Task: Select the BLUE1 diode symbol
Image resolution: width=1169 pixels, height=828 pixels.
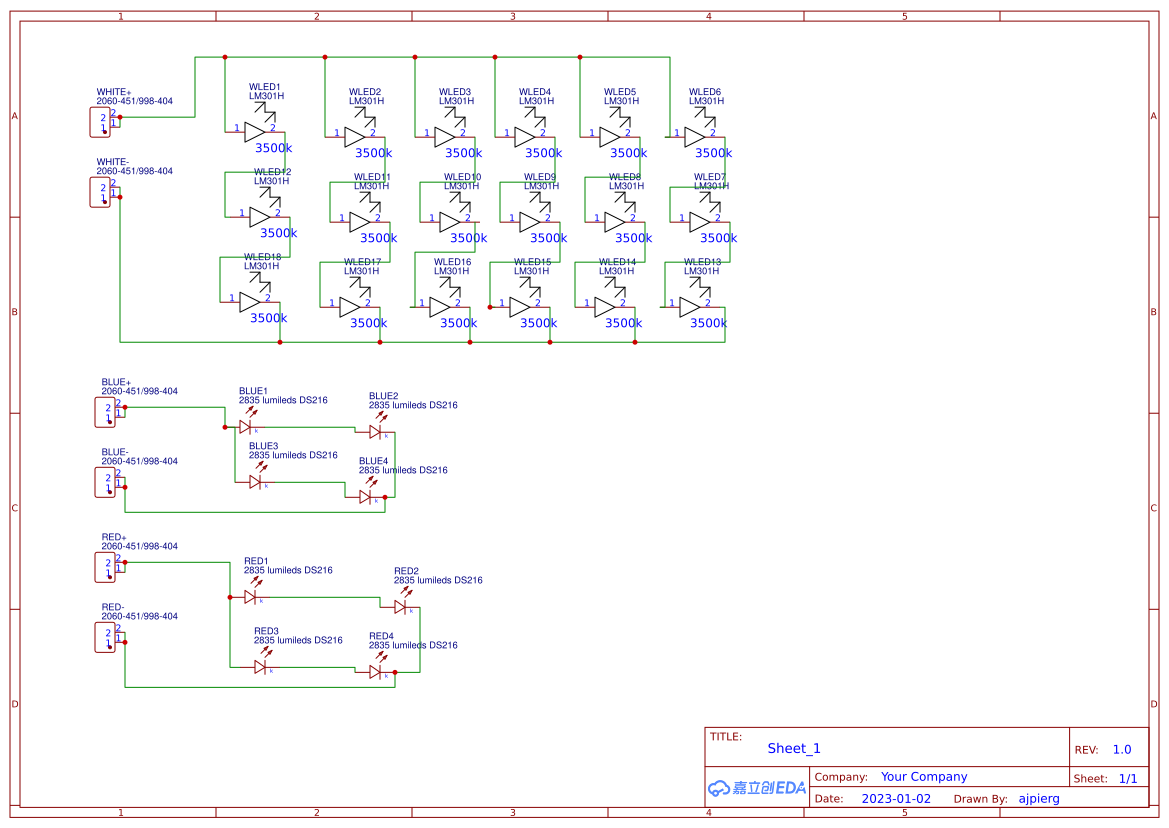Action: (x=245, y=427)
